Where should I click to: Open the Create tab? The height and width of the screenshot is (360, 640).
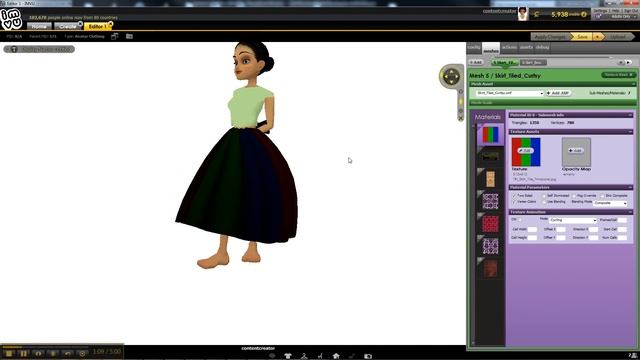[67, 26]
